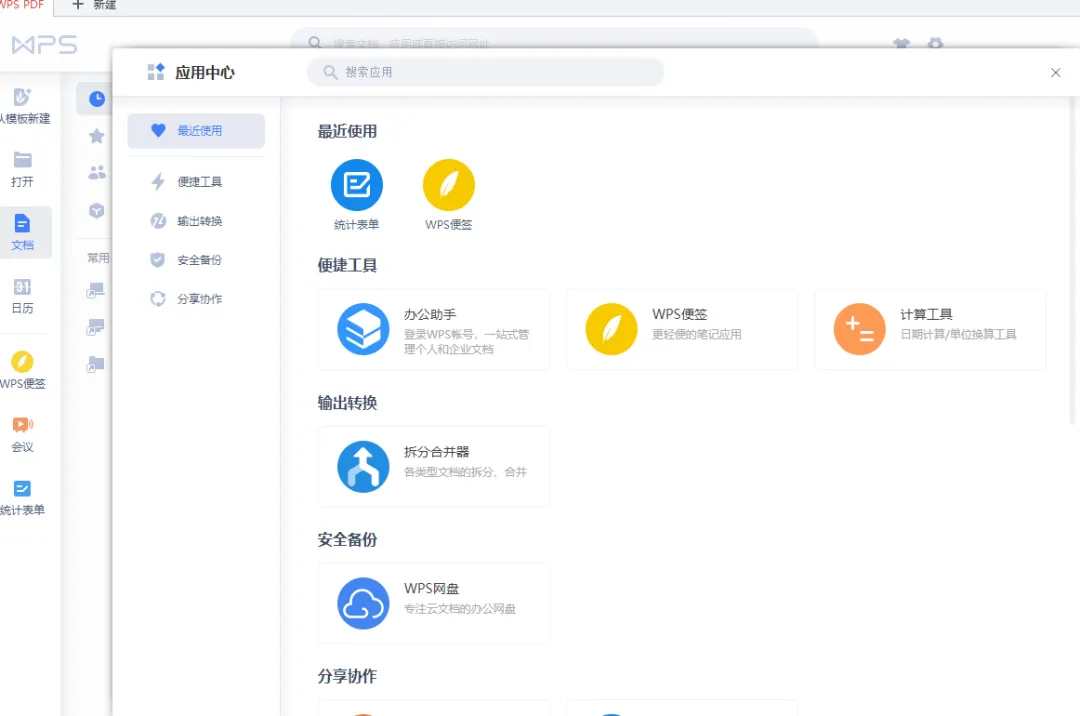Open 日历 calendar in WPS sidebar
Viewport: 1080px width, 716px height.
[x=23, y=296]
